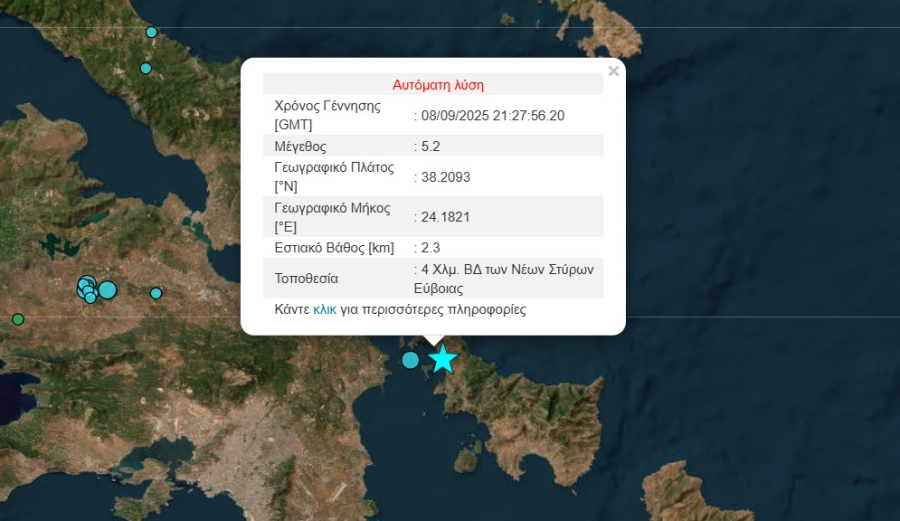This screenshot has width=900, height=521.
Task: Click the 'Μέγεθος' row label
Action: (x=301, y=146)
